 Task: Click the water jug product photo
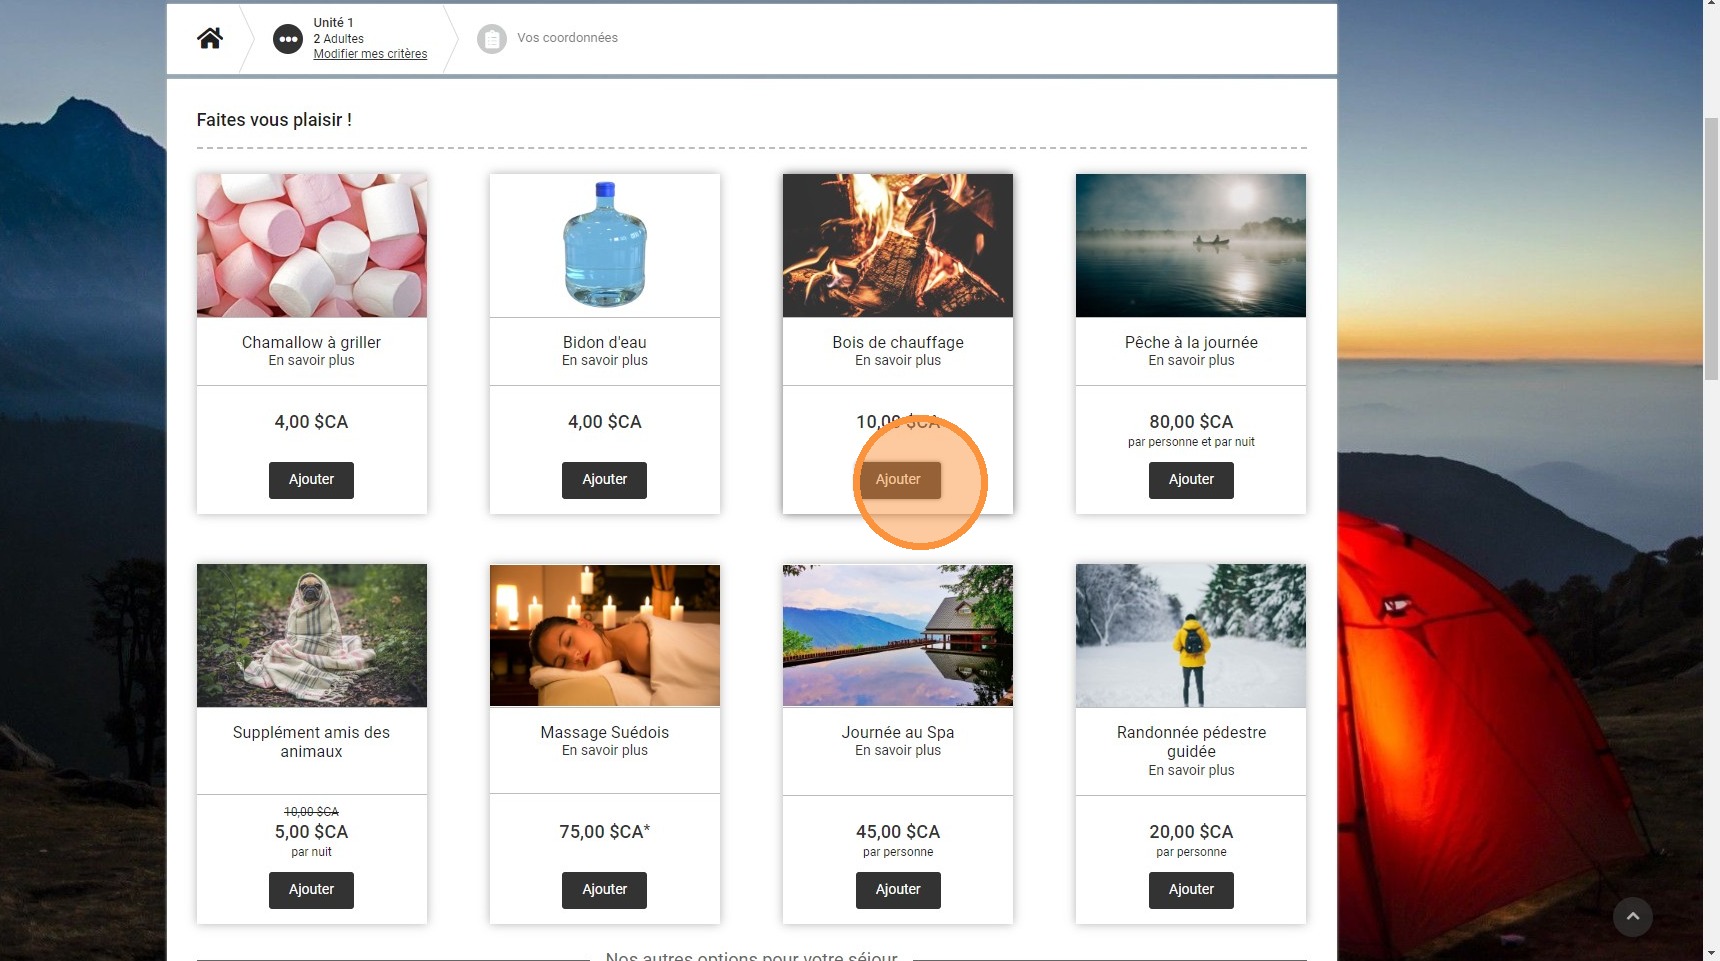click(x=604, y=246)
